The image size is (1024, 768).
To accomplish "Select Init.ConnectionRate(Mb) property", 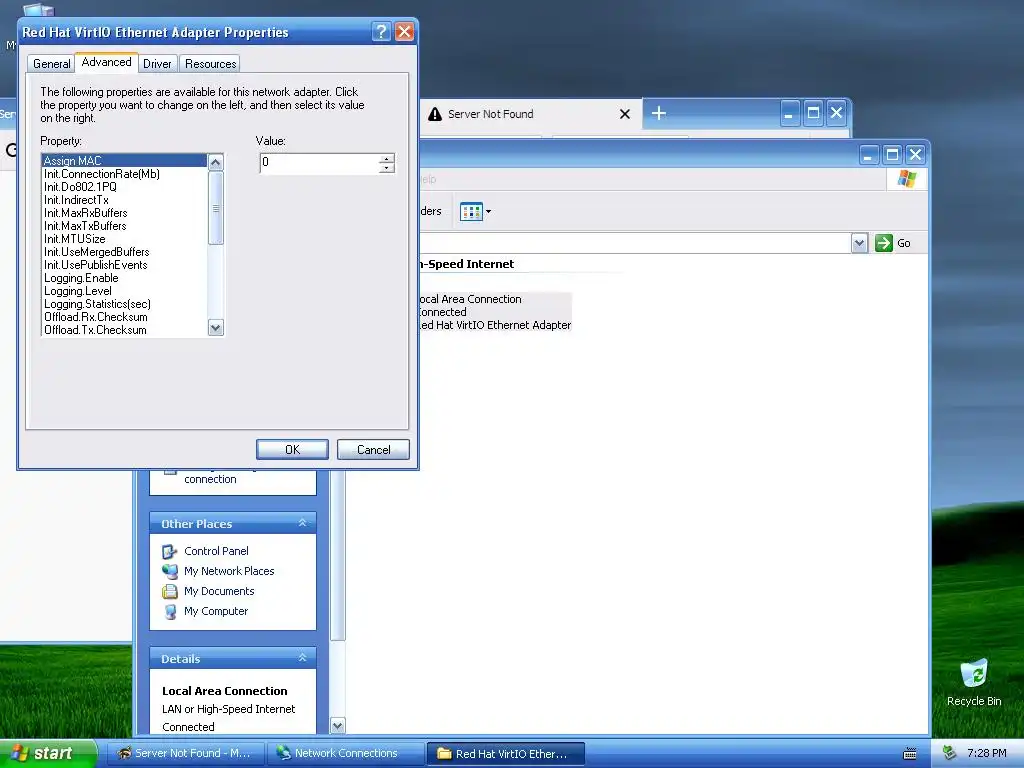I will click(x=124, y=174).
